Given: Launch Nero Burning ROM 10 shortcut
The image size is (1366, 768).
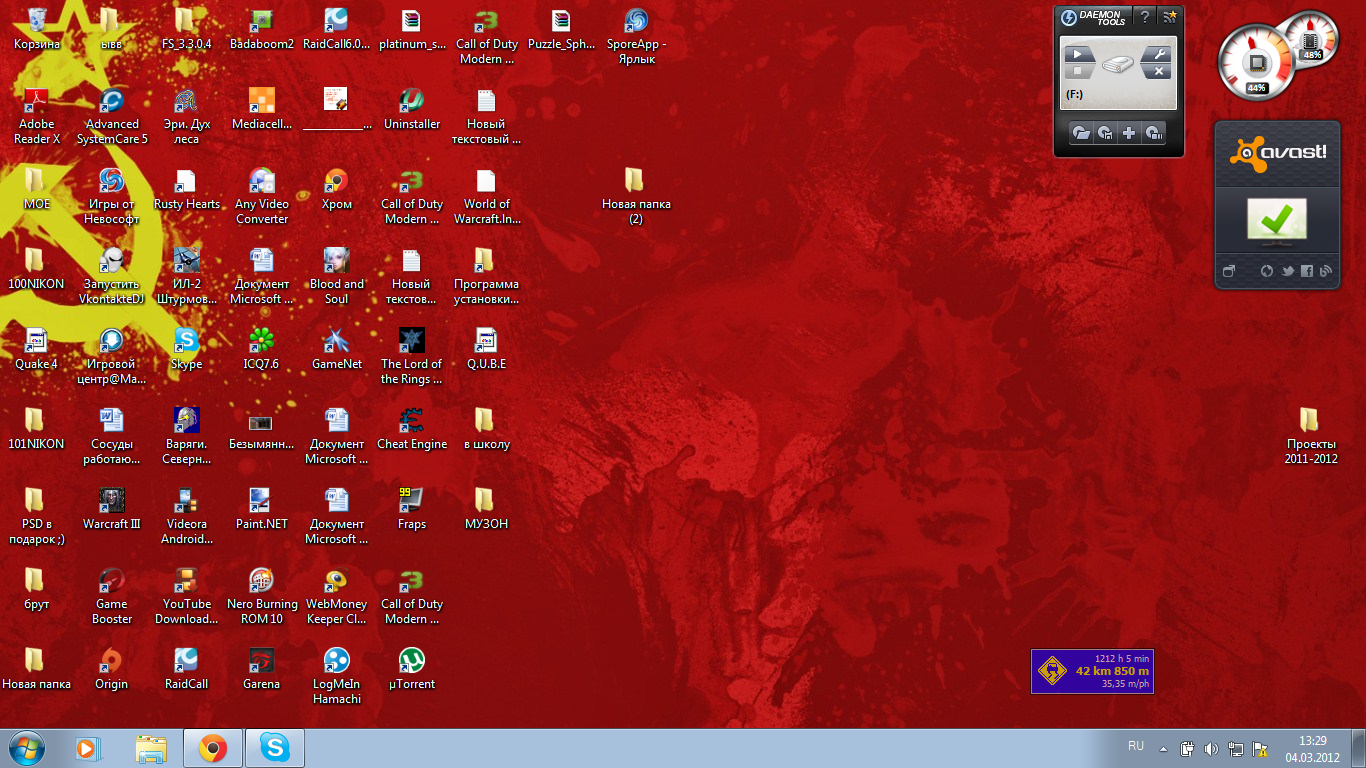Looking at the screenshot, I should (262, 595).
